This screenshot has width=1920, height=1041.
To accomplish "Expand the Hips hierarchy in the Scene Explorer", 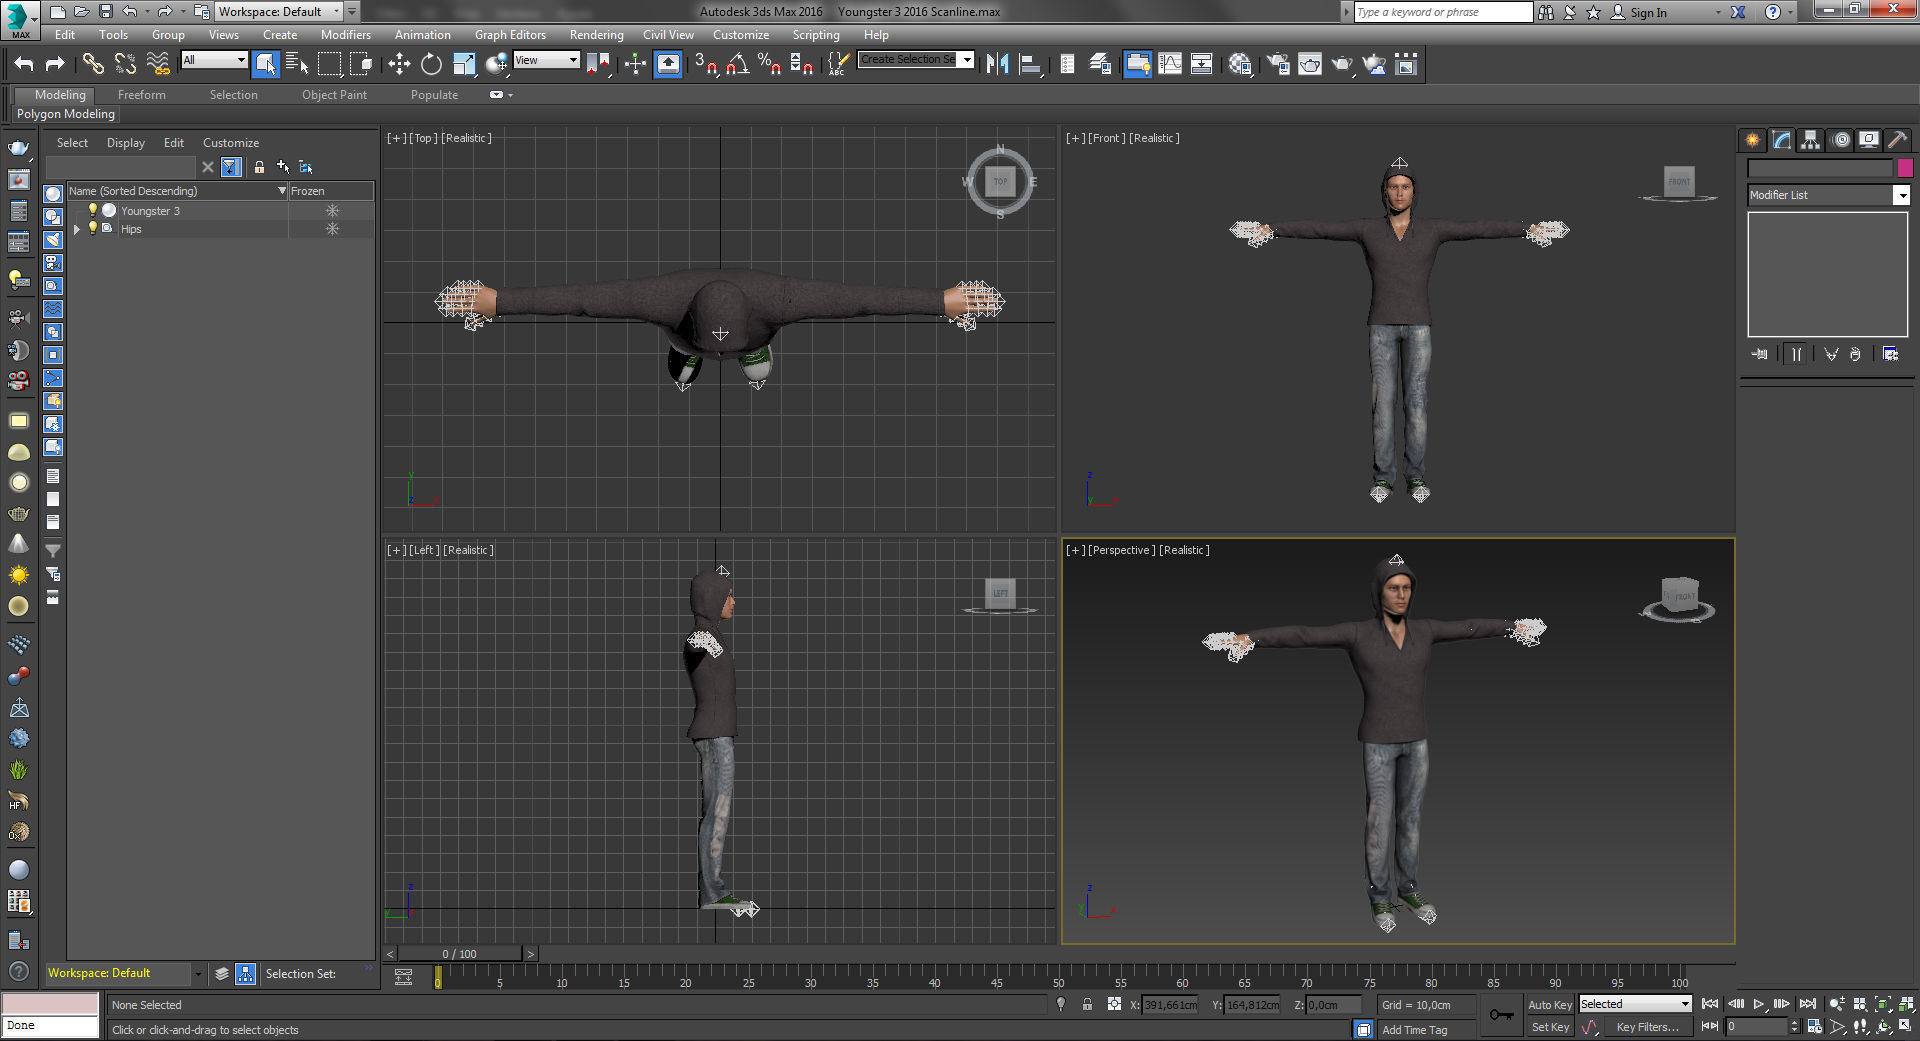I will (77, 229).
